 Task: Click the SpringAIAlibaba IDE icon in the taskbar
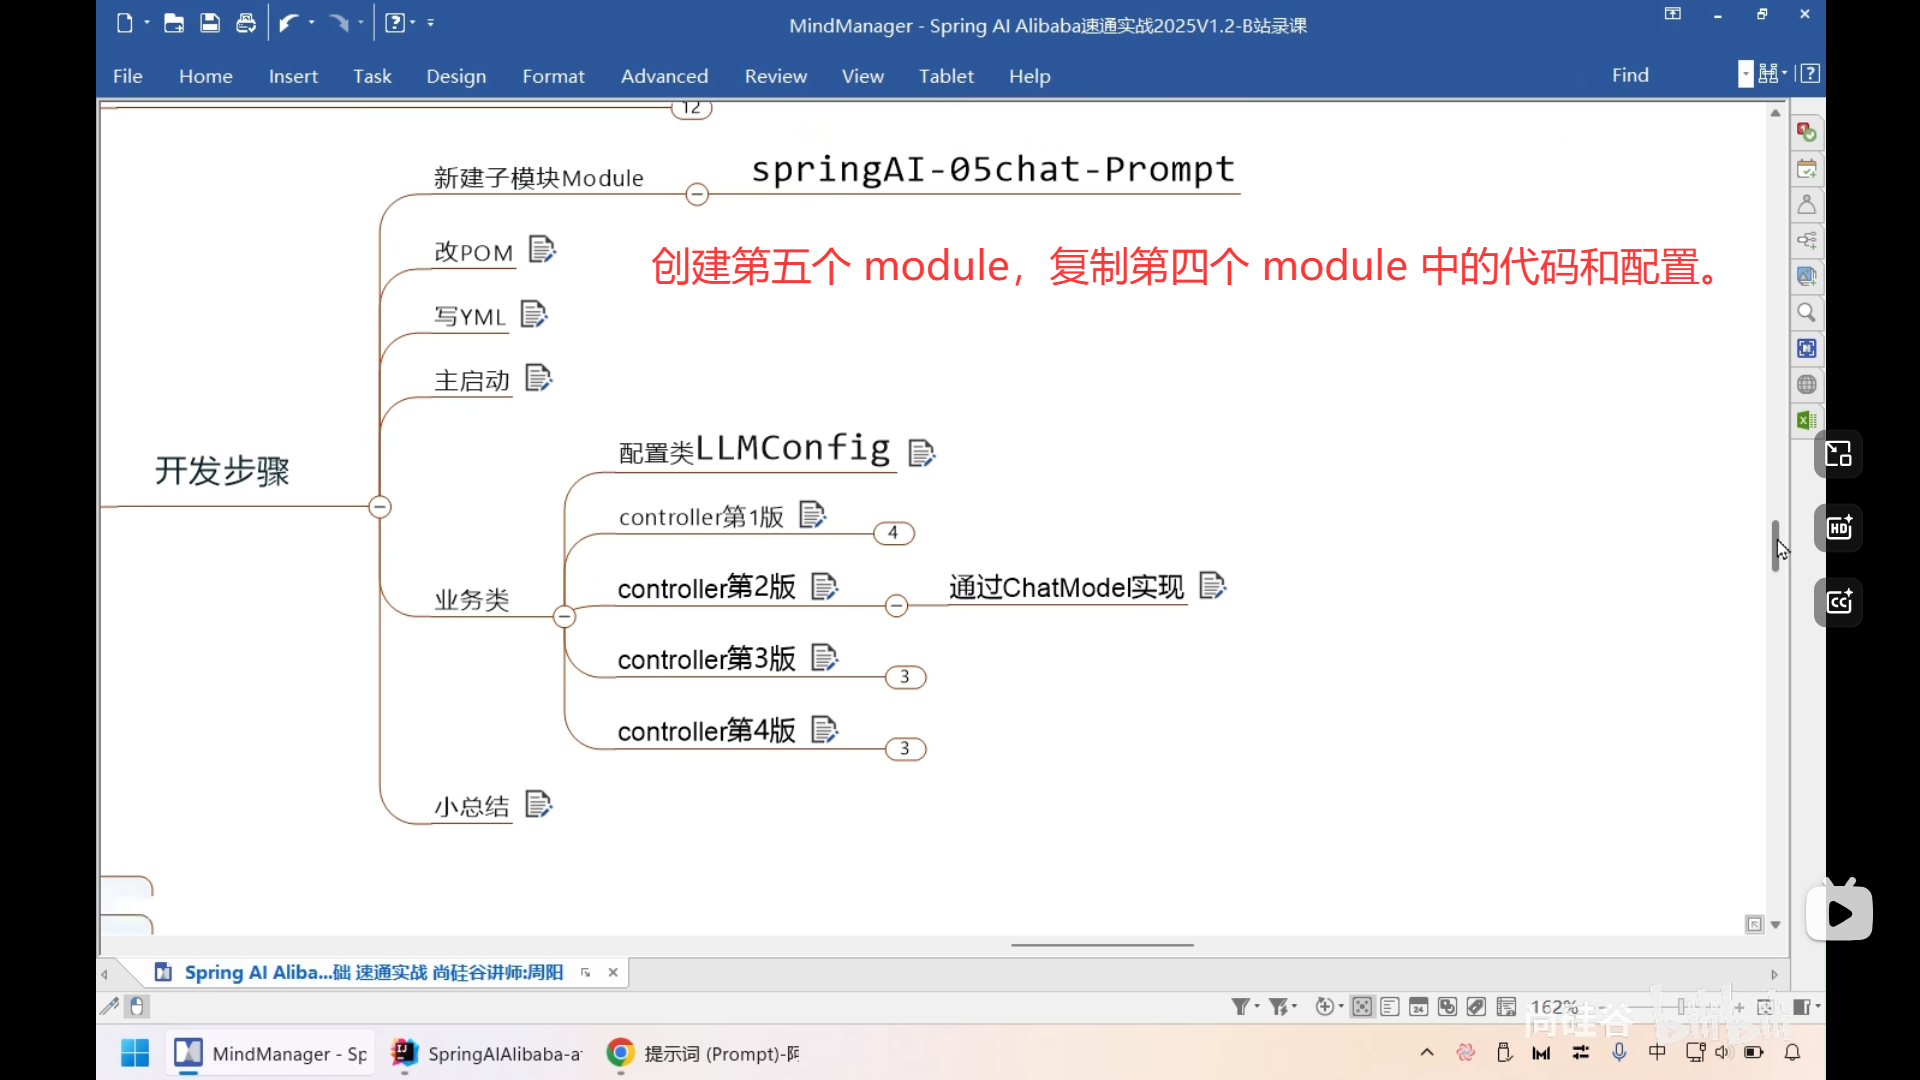tap(404, 1053)
